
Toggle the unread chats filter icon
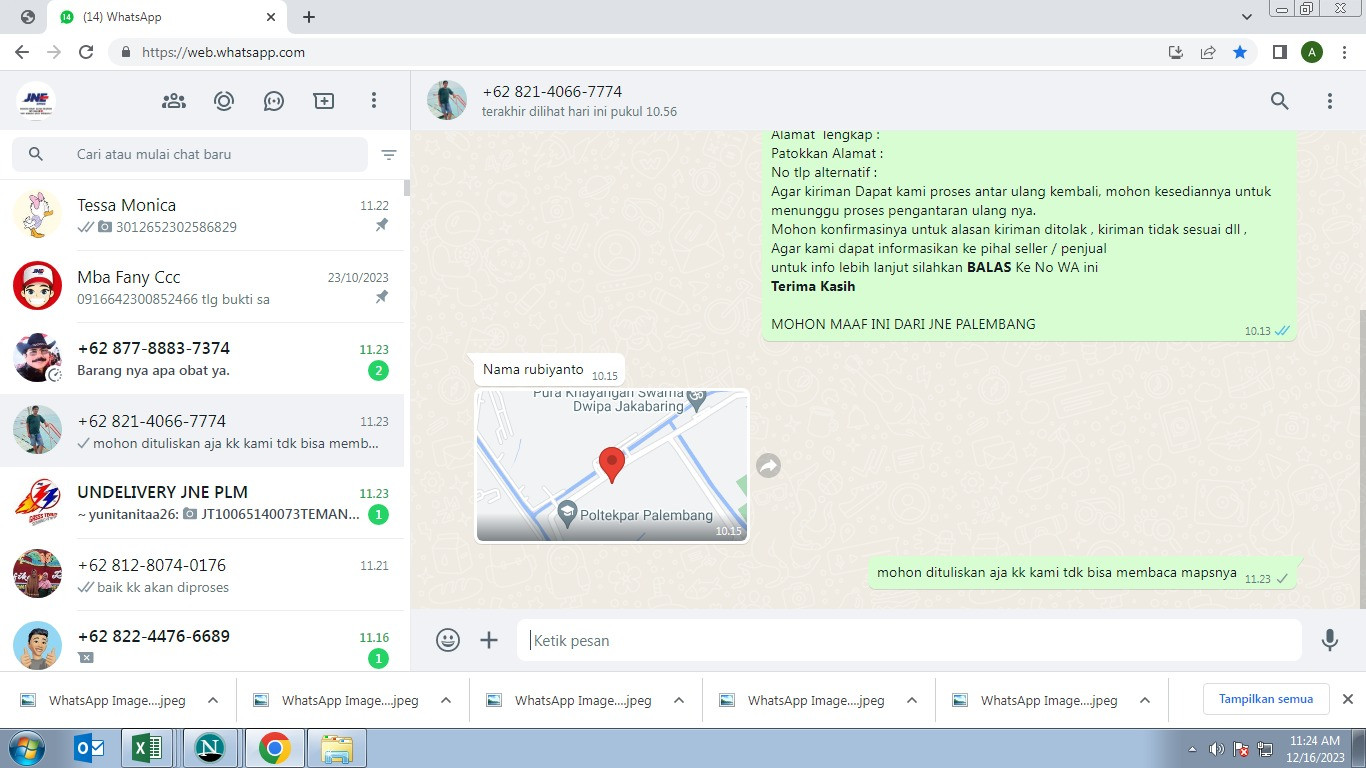click(x=389, y=155)
